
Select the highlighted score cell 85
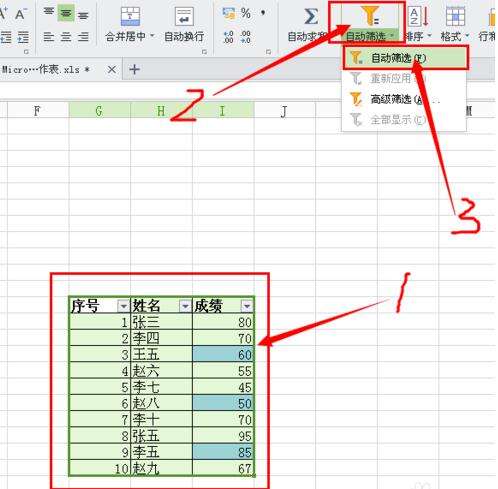tap(223, 452)
